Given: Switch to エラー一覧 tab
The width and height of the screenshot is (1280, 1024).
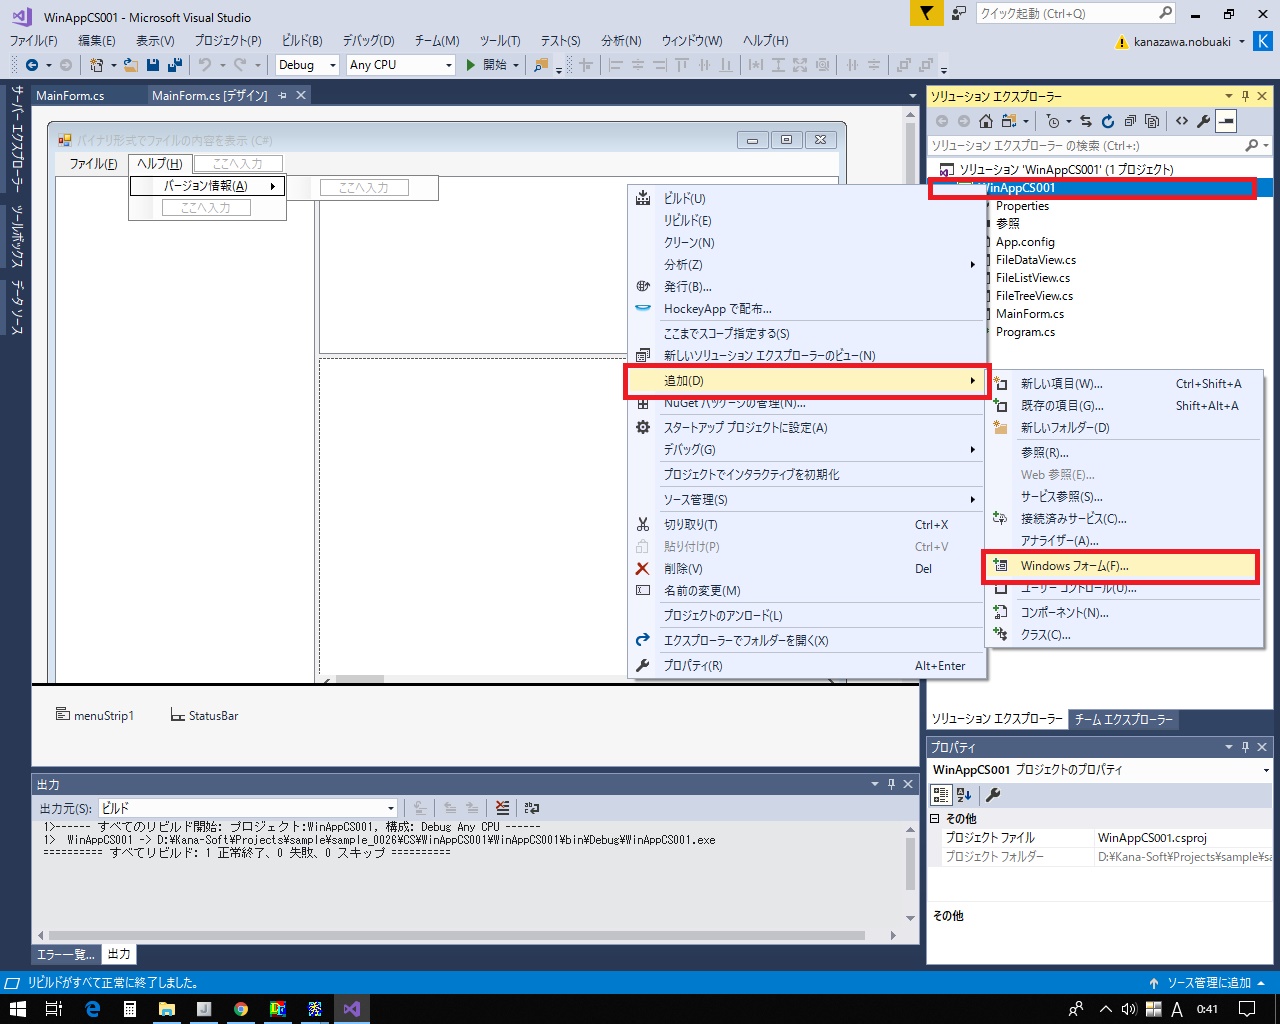Looking at the screenshot, I should (66, 955).
